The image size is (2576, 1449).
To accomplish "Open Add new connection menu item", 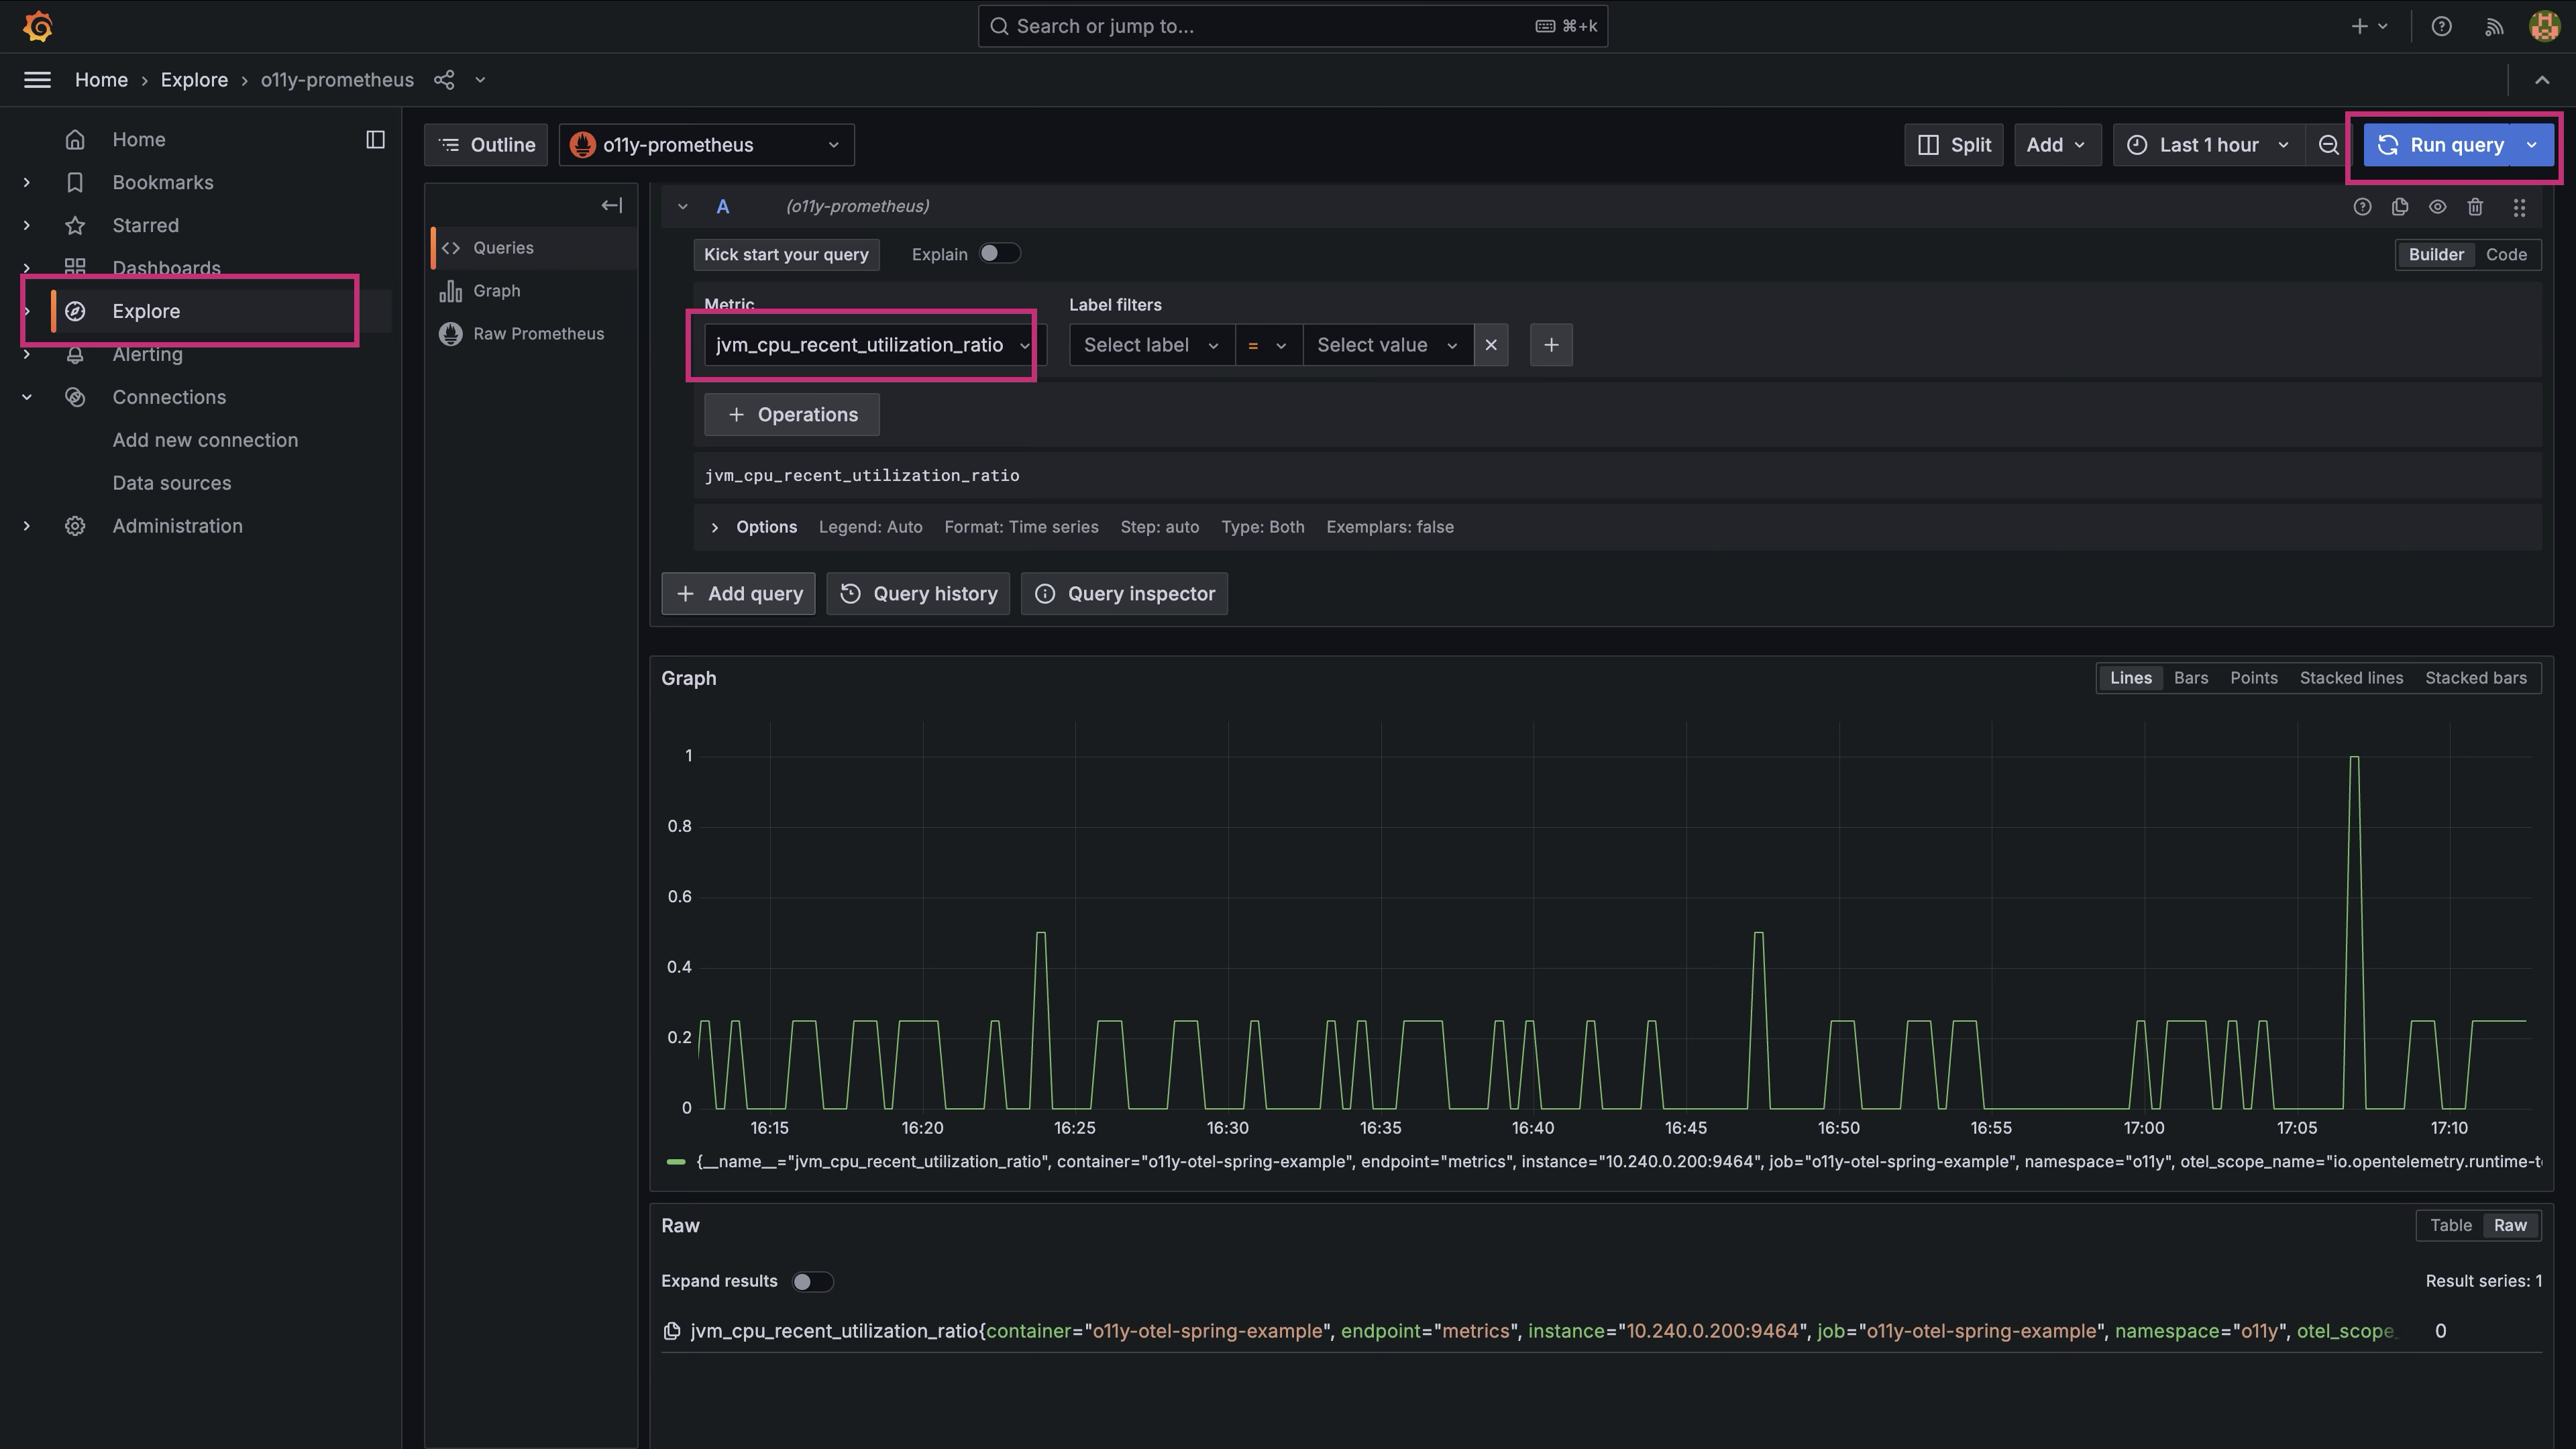I will point(205,440).
